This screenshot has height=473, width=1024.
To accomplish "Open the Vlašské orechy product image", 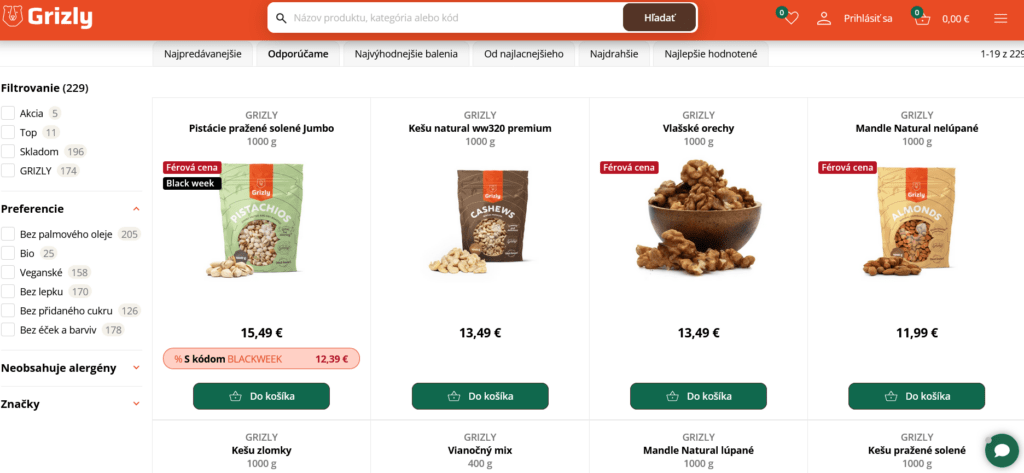I will 698,217.
